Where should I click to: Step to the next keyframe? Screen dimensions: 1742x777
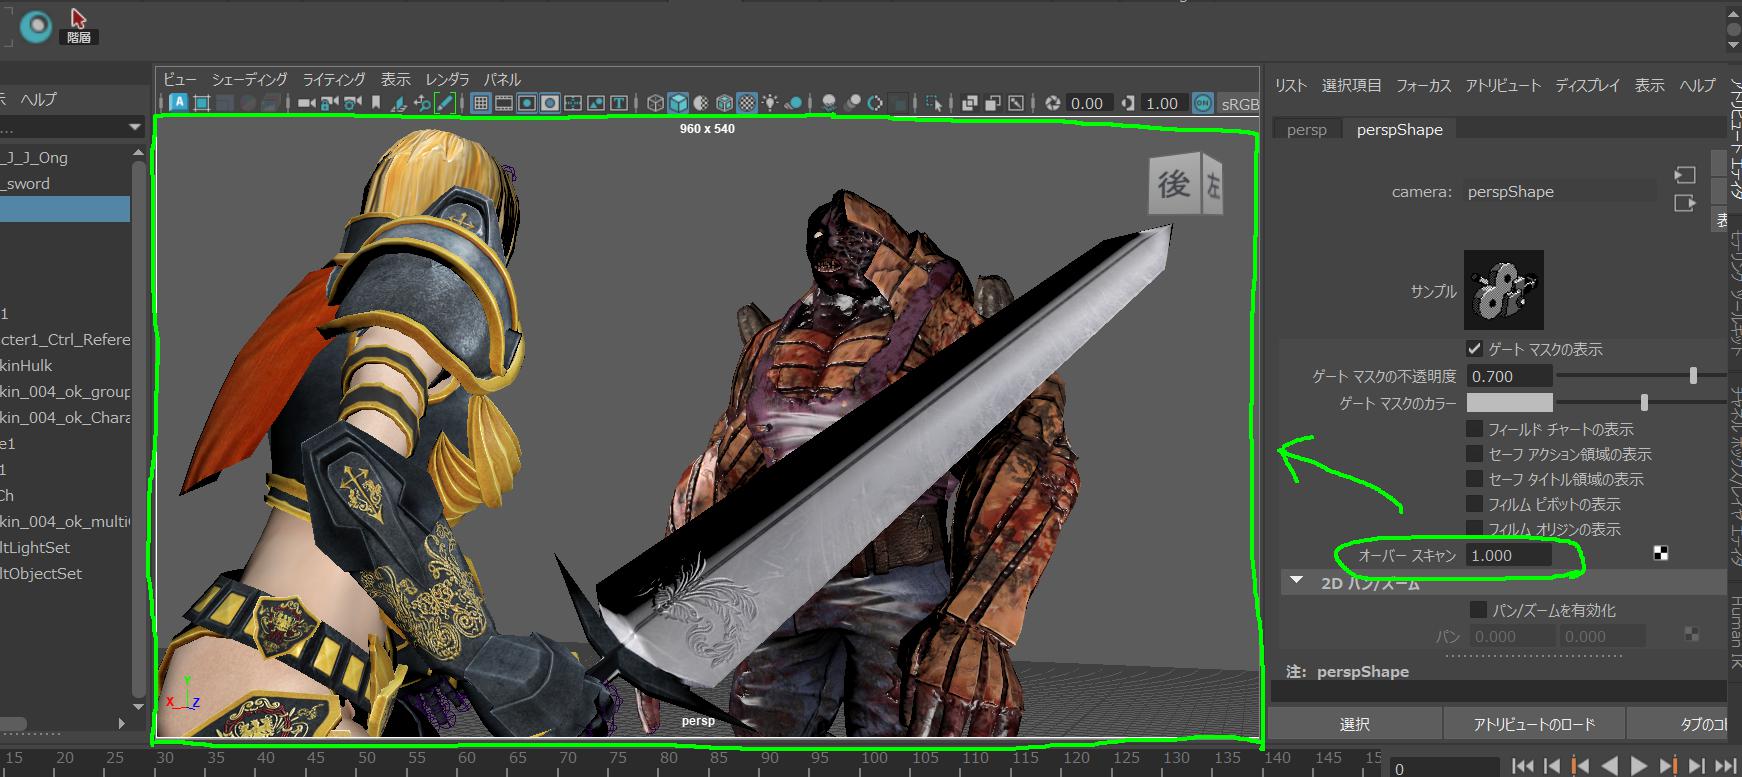pos(1669,766)
